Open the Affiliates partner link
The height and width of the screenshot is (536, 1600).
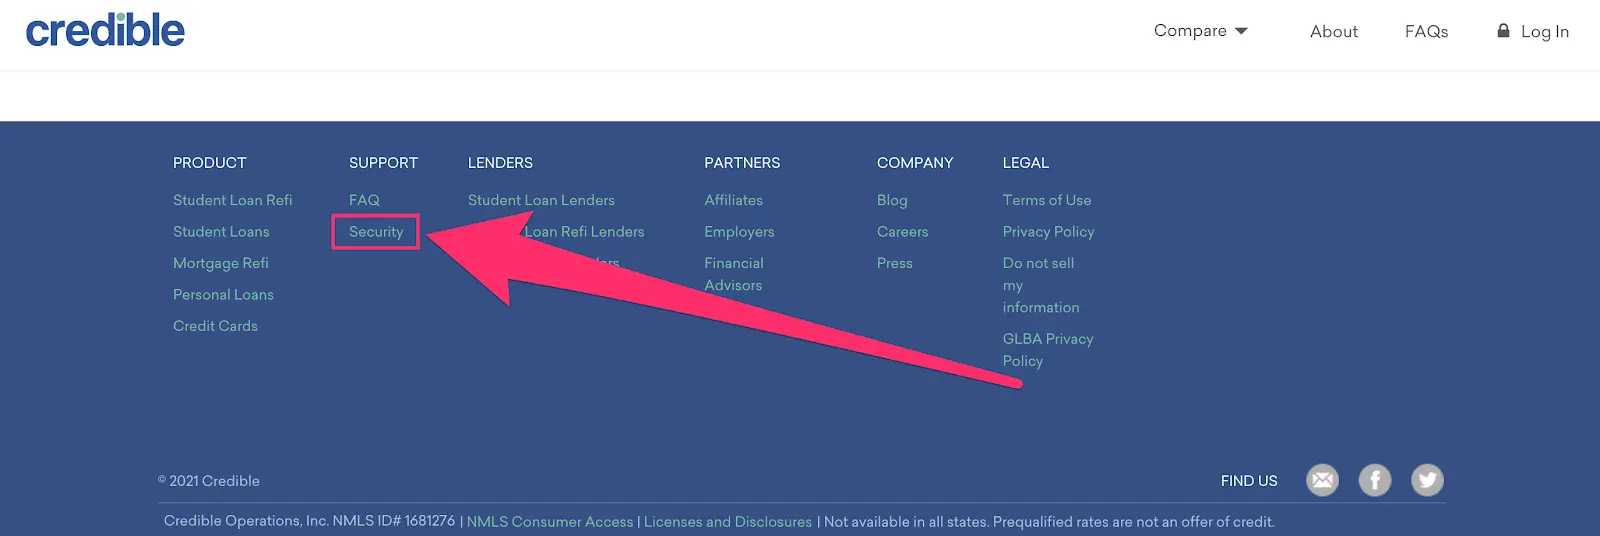733,200
